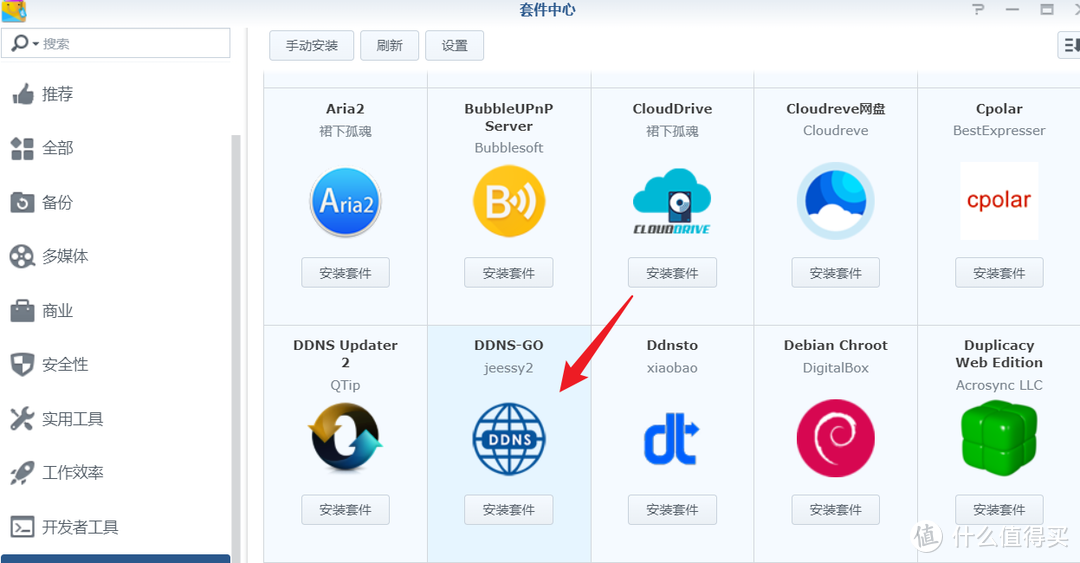Install the Ddnsto package
Screen dimensions: 1080x563
pyautogui.click(x=672, y=510)
